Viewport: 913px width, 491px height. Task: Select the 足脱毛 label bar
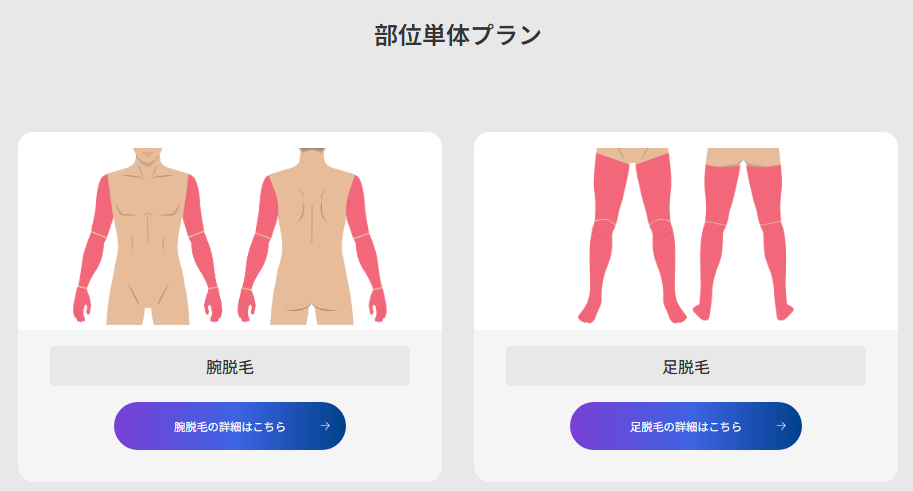(686, 366)
